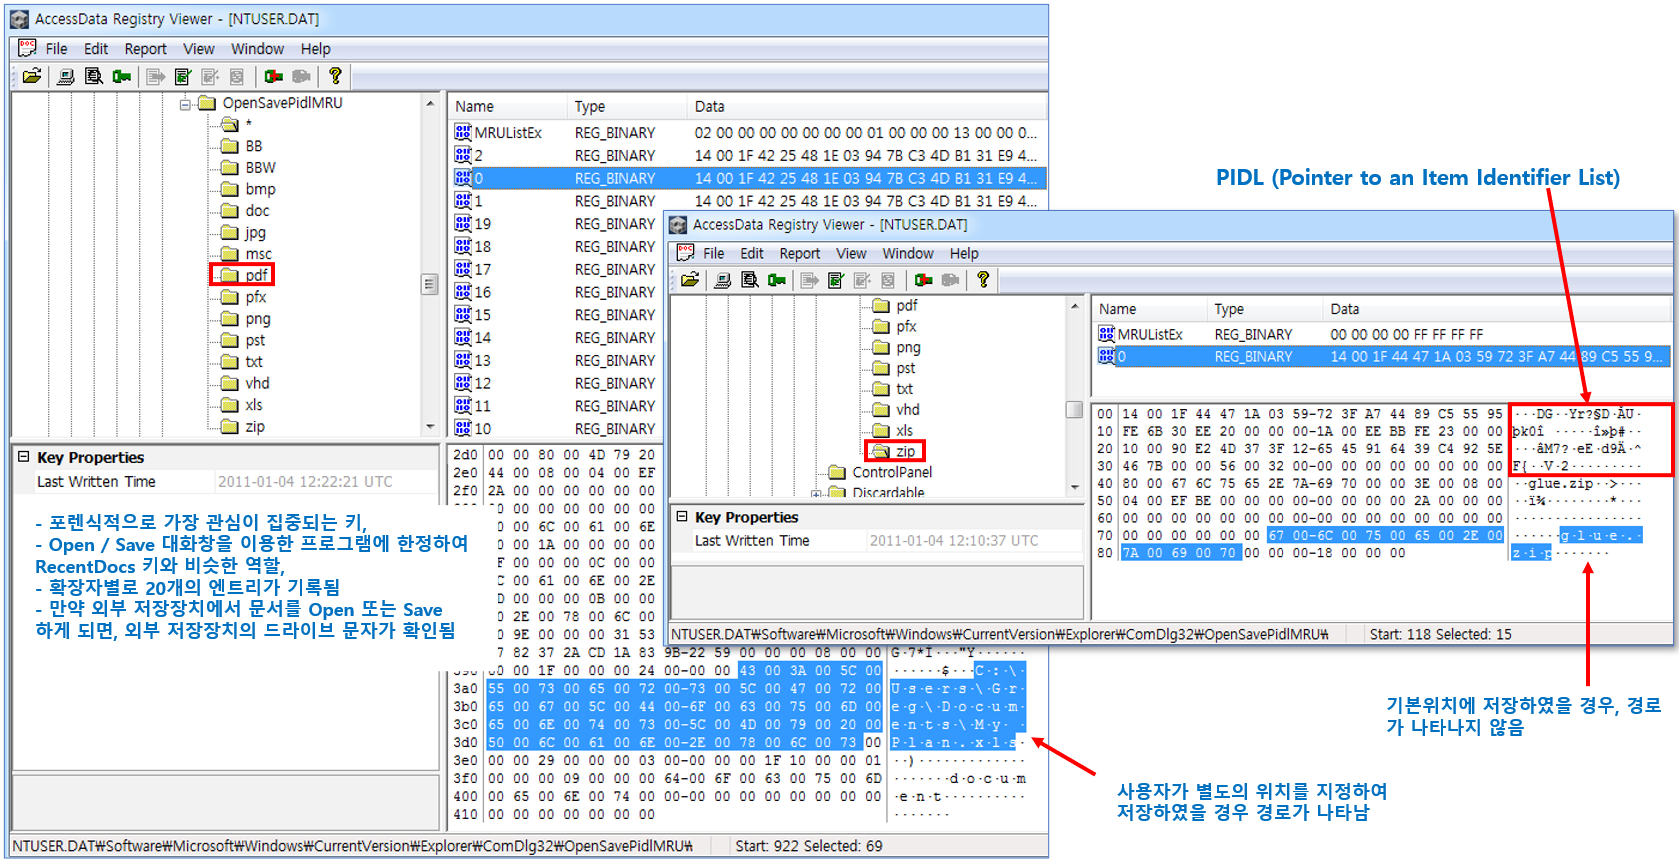Click the checkmark document icon in front toolbar

coord(836,280)
